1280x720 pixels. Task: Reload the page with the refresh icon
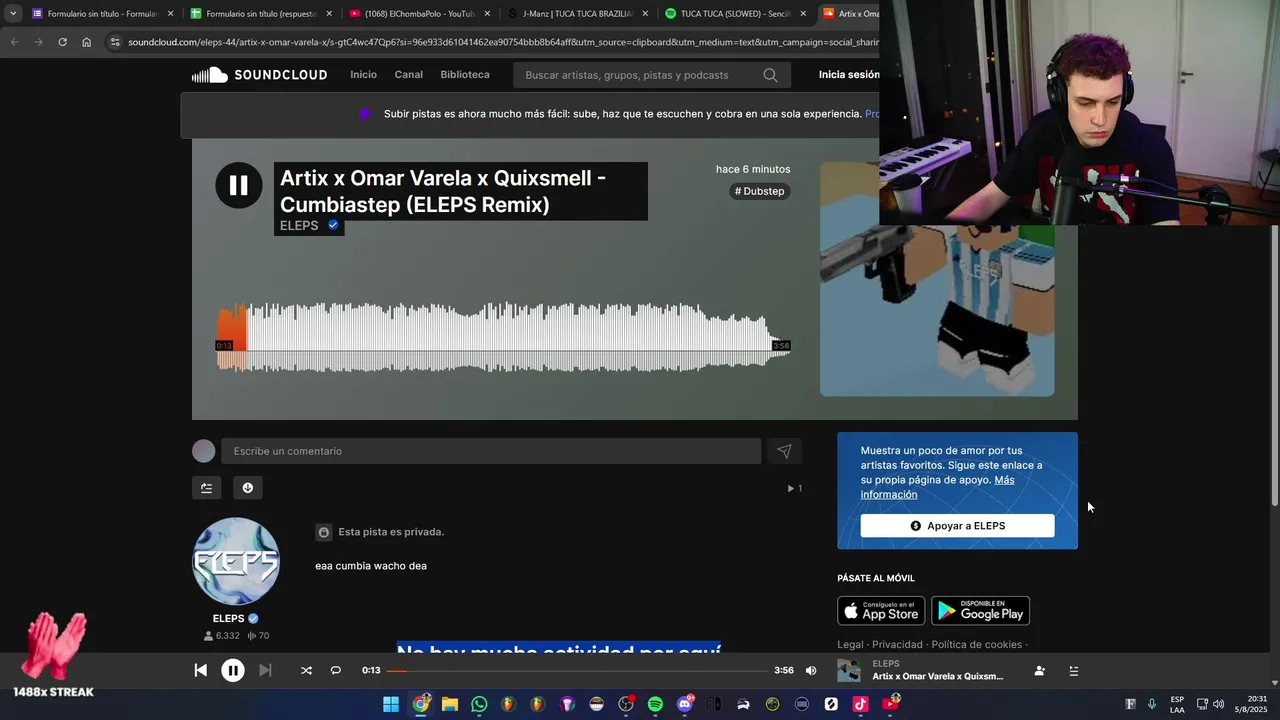point(62,42)
